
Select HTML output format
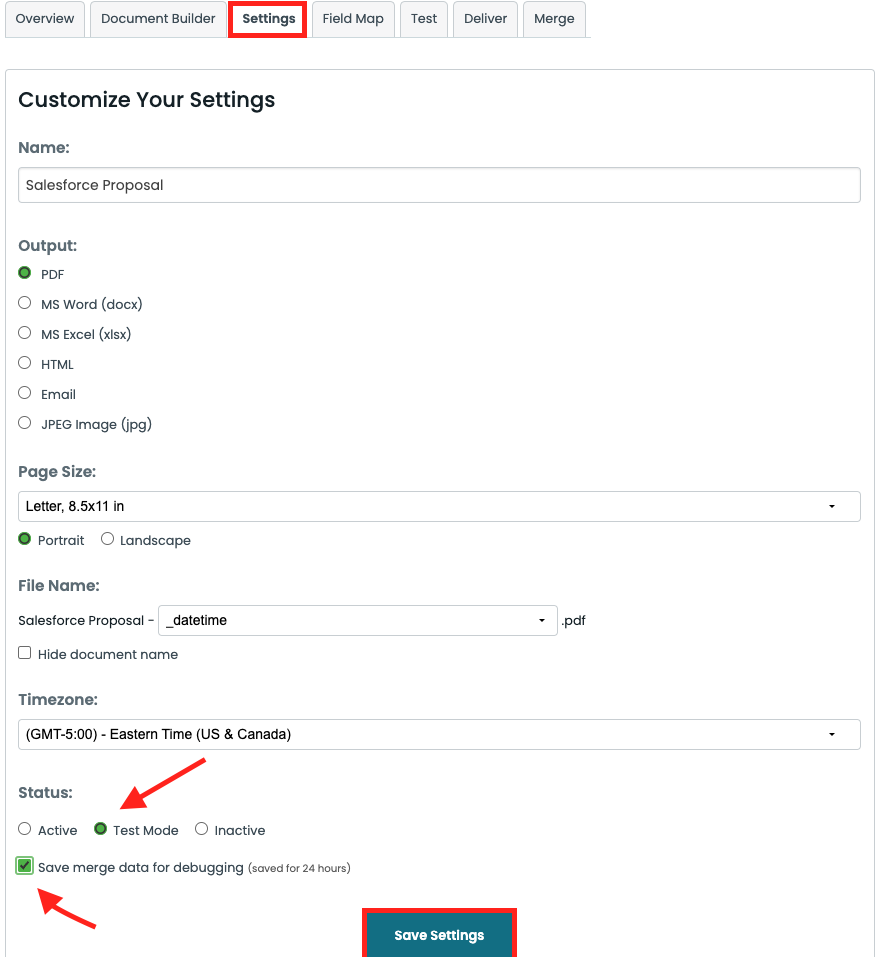point(24,362)
